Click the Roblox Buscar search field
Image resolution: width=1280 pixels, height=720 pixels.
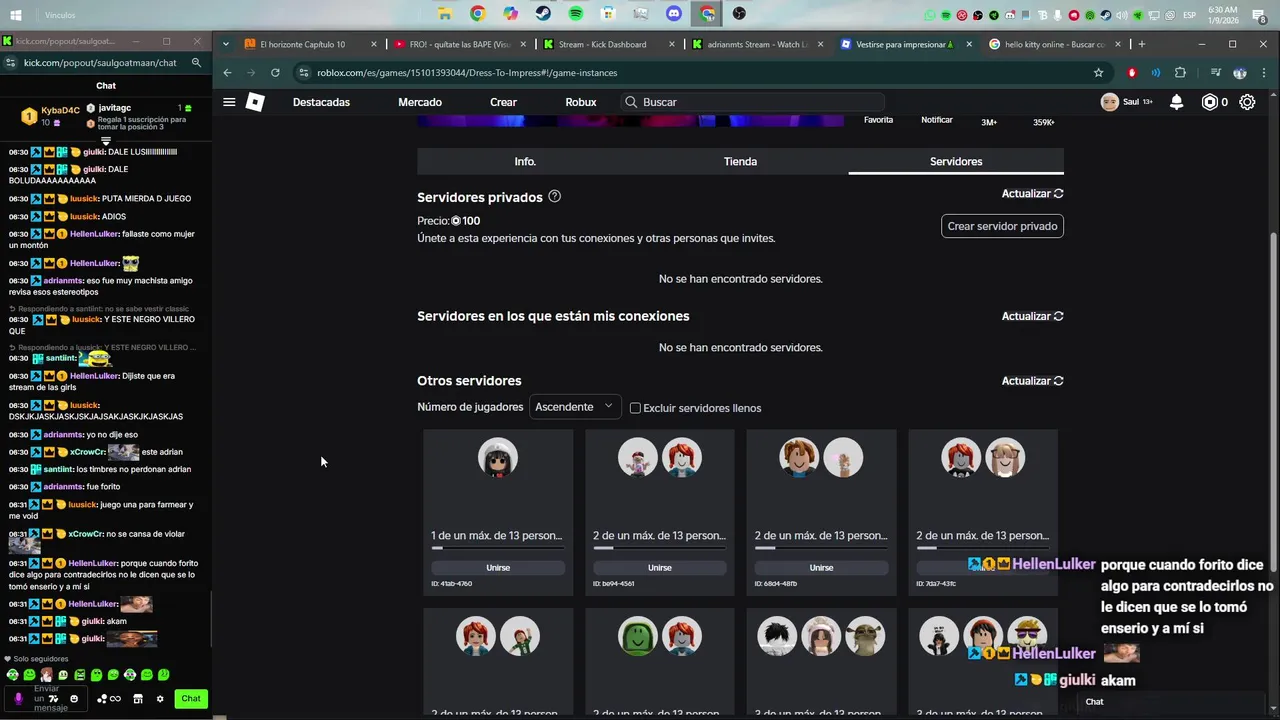752,102
